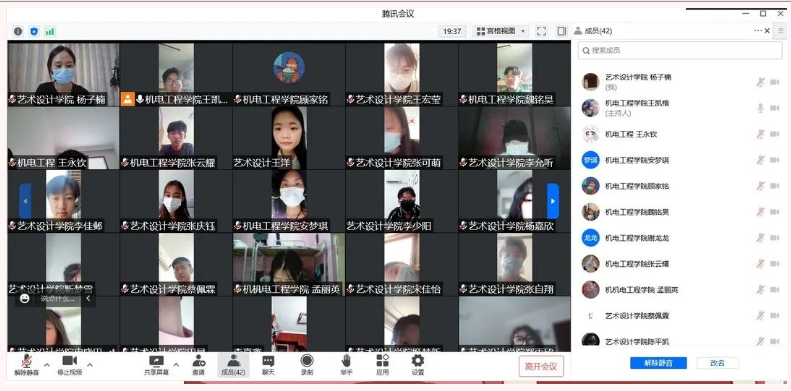Expand audio options arrow beside microphone
791x391 pixels.
tap(47, 365)
